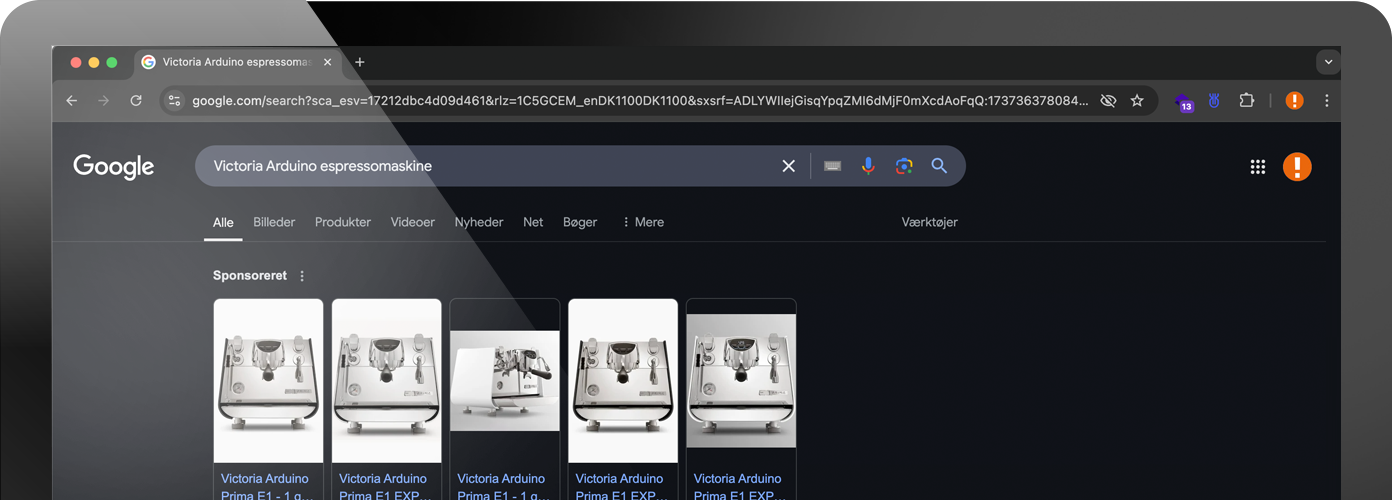Screen dimensions: 1392x500
Task: Open second sponsored espresso machine image
Action: [386, 380]
